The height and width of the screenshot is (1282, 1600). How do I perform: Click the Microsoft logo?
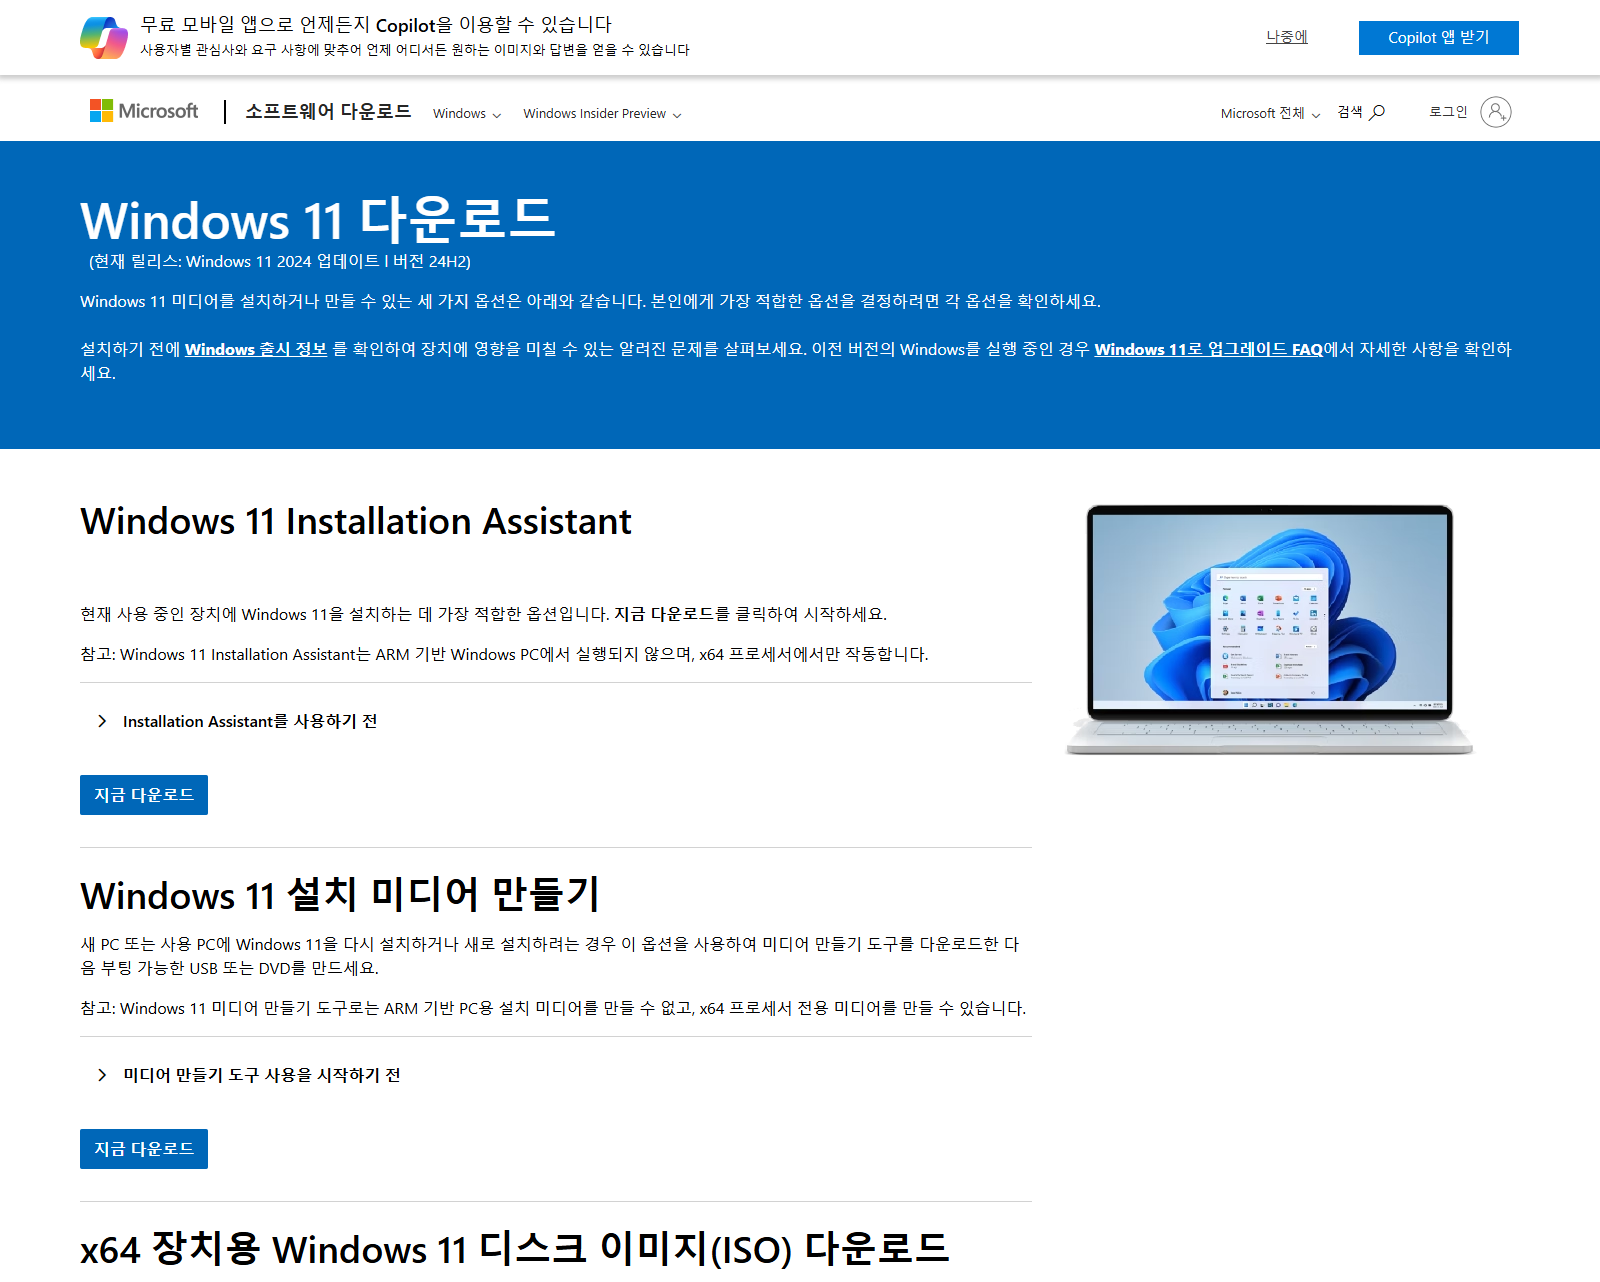[x=144, y=111]
